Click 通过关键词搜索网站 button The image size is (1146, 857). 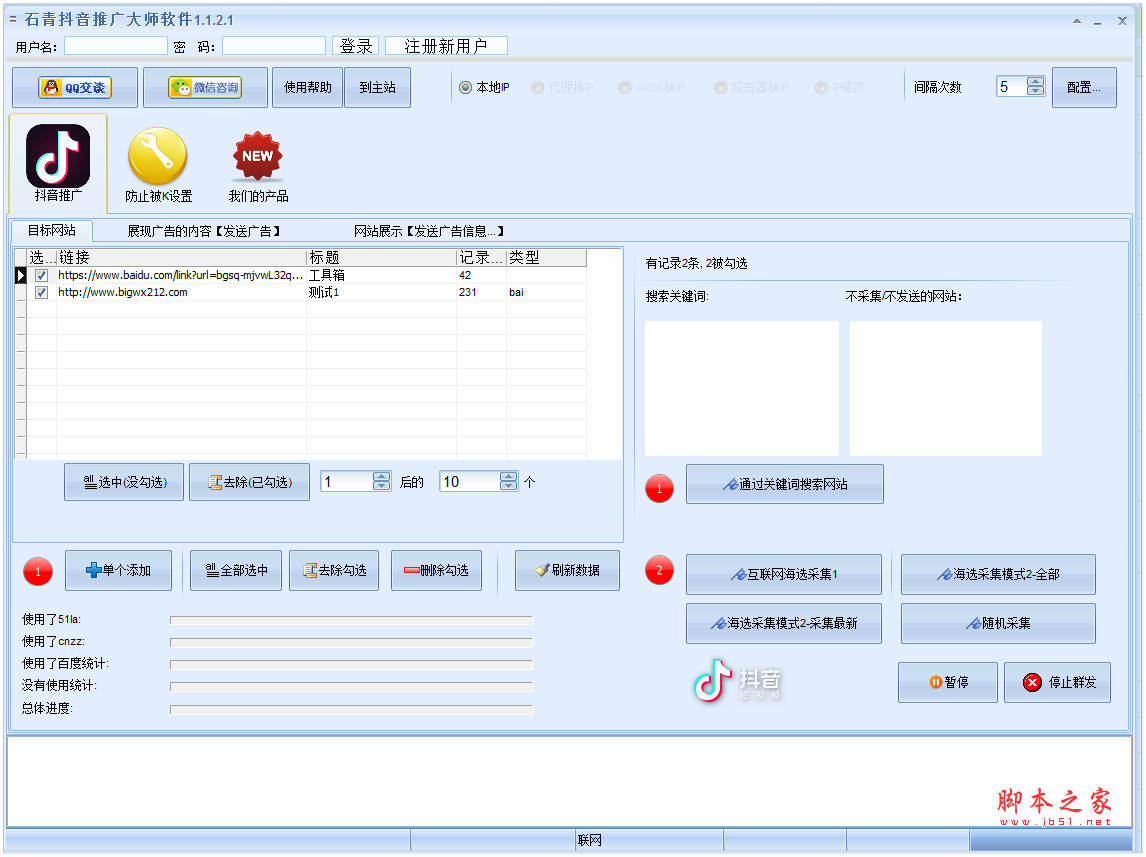click(x=785, y=484)
